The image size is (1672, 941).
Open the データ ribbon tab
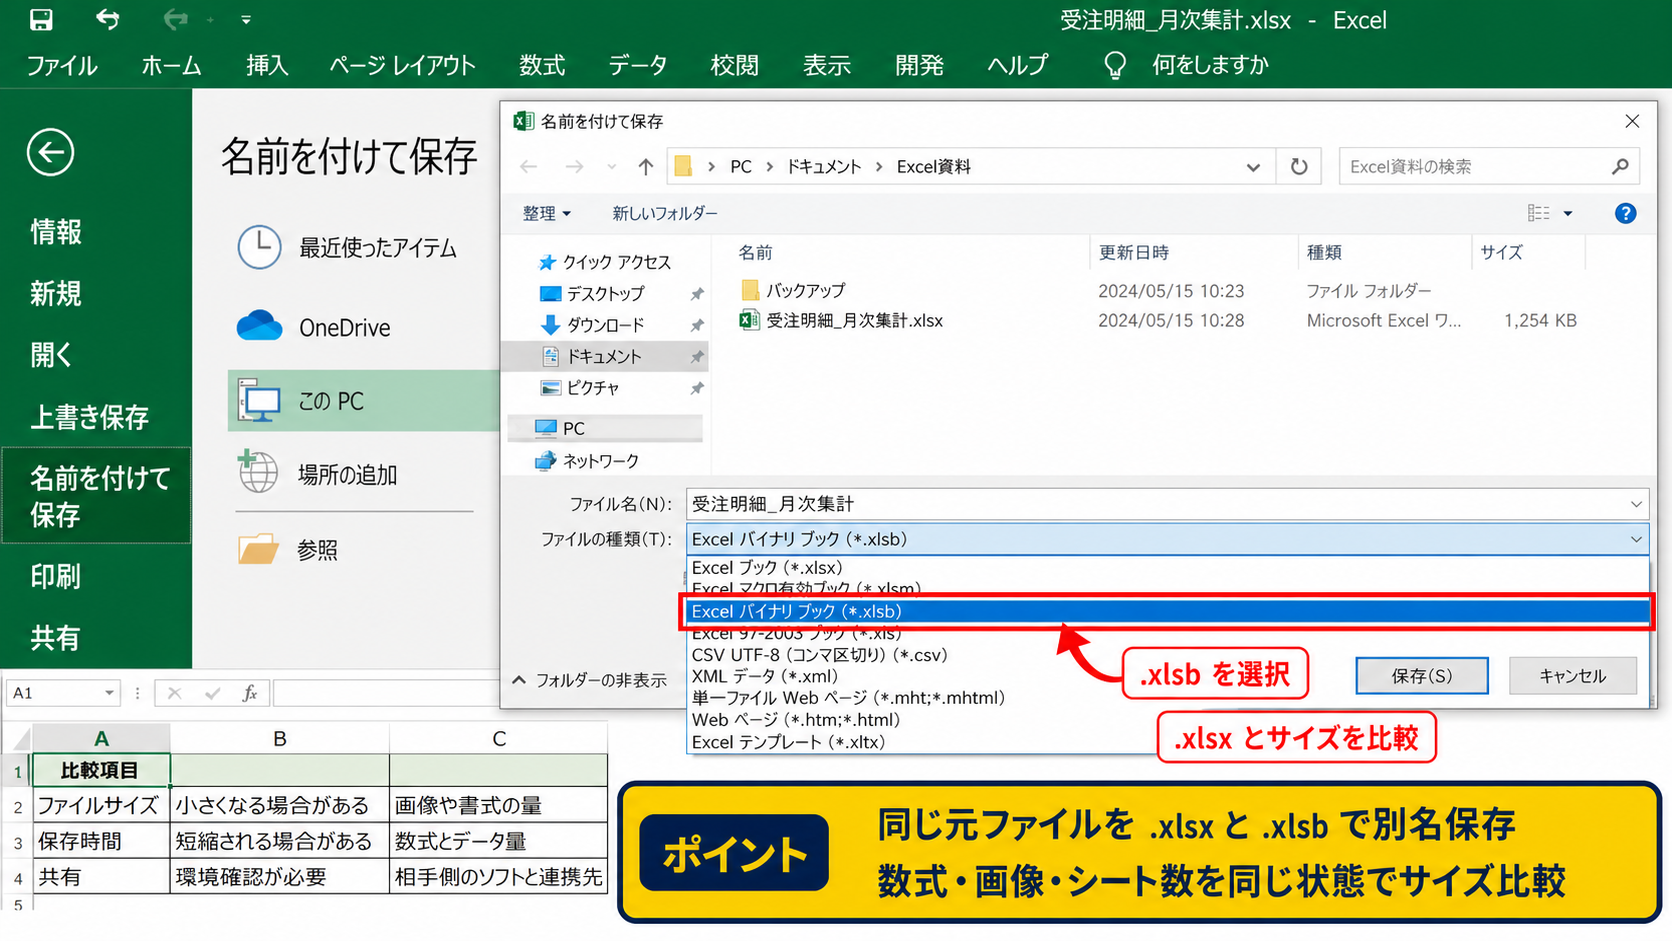pyautogui.click(x=637, y=65)
